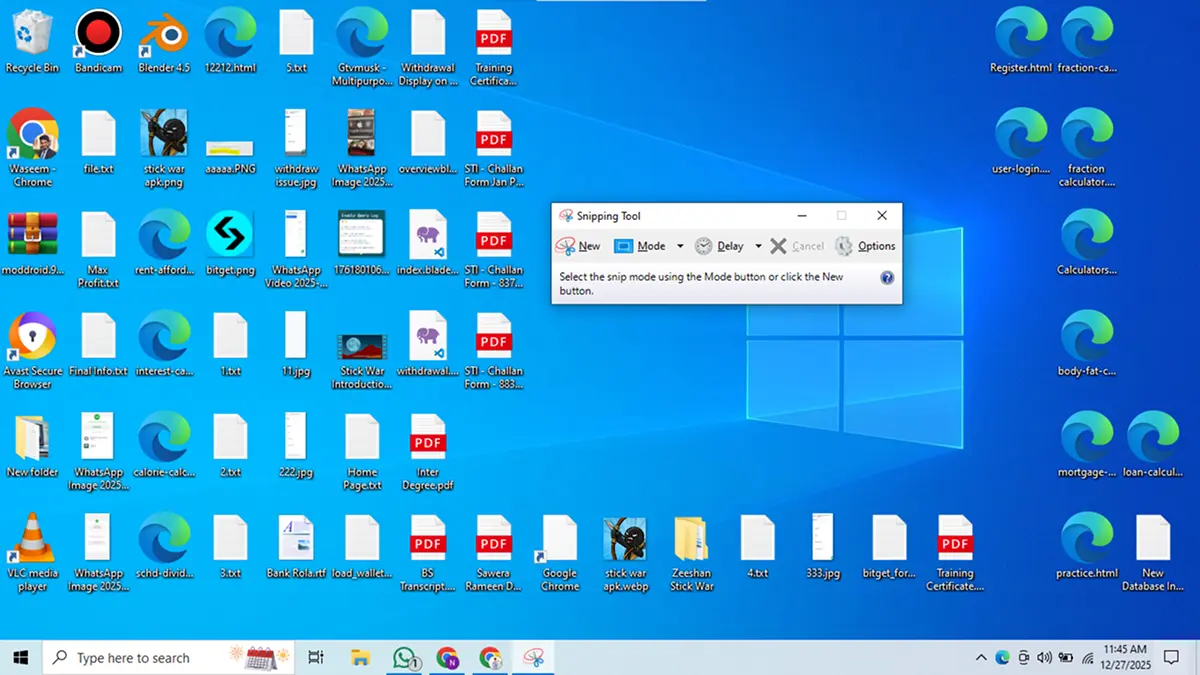1200x675 pixels.
Task: Select the Bank Rola.rtf document
Action: click(296, 547)
